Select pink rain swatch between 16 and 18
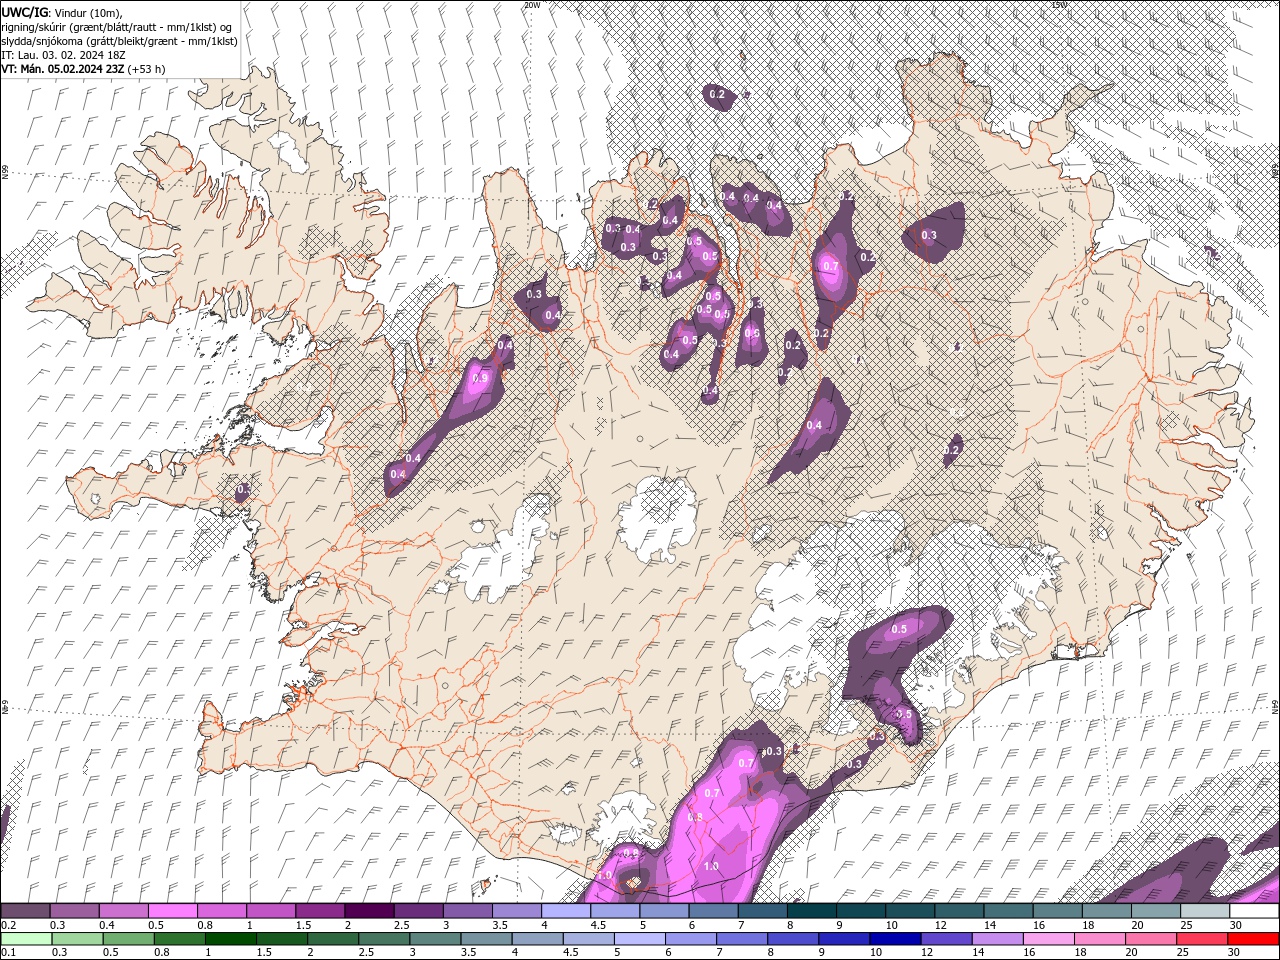The width and height of the screenshot is (1280, 960). pos(1049,938)
